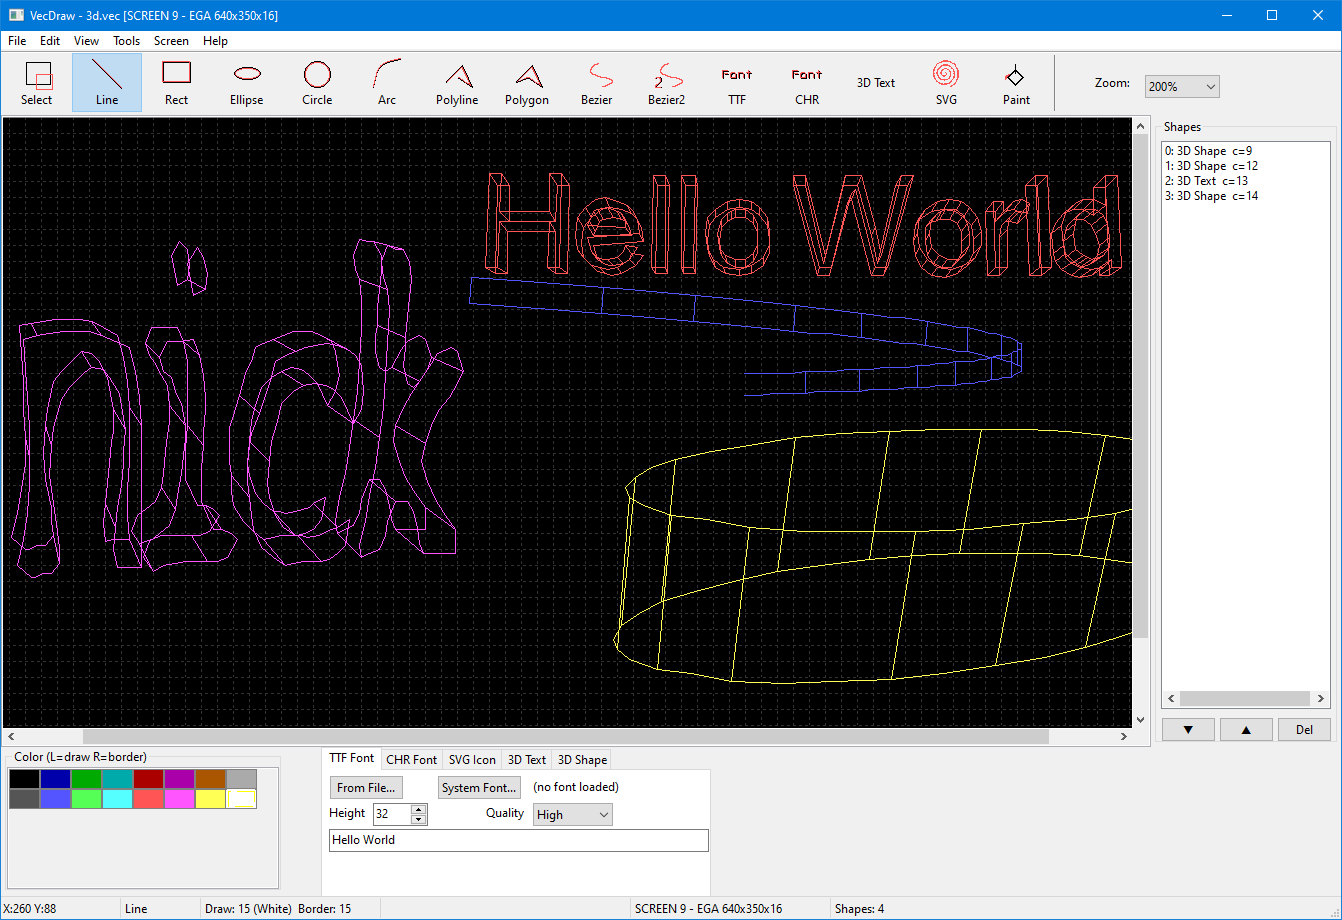Choose the SVG spiral tool
This screenshot has height=920, width=1342.
point(946,82)
